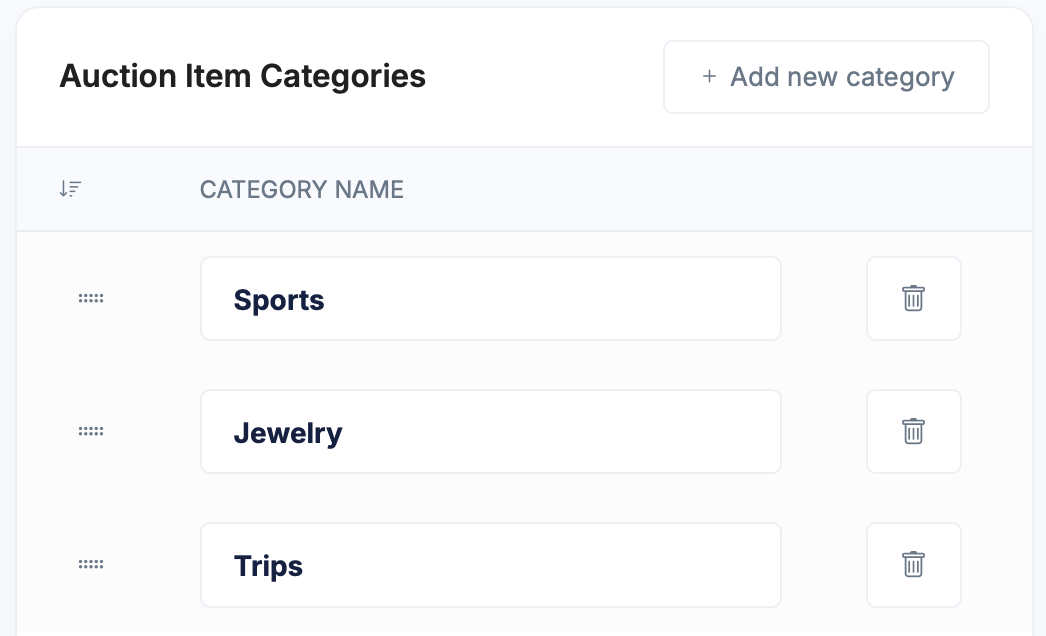Click the sort order icon in header
This screenshot has width=1046, height=636.
(x=70, y=189)
